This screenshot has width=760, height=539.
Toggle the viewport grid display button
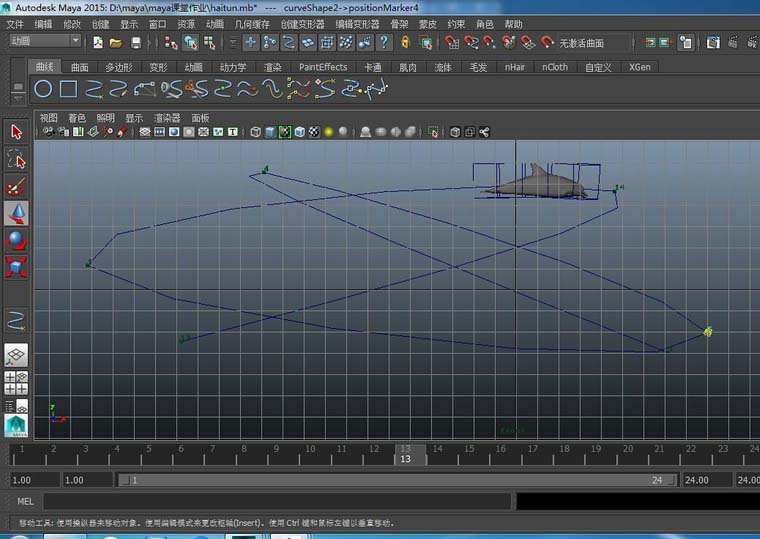(146, 132)
